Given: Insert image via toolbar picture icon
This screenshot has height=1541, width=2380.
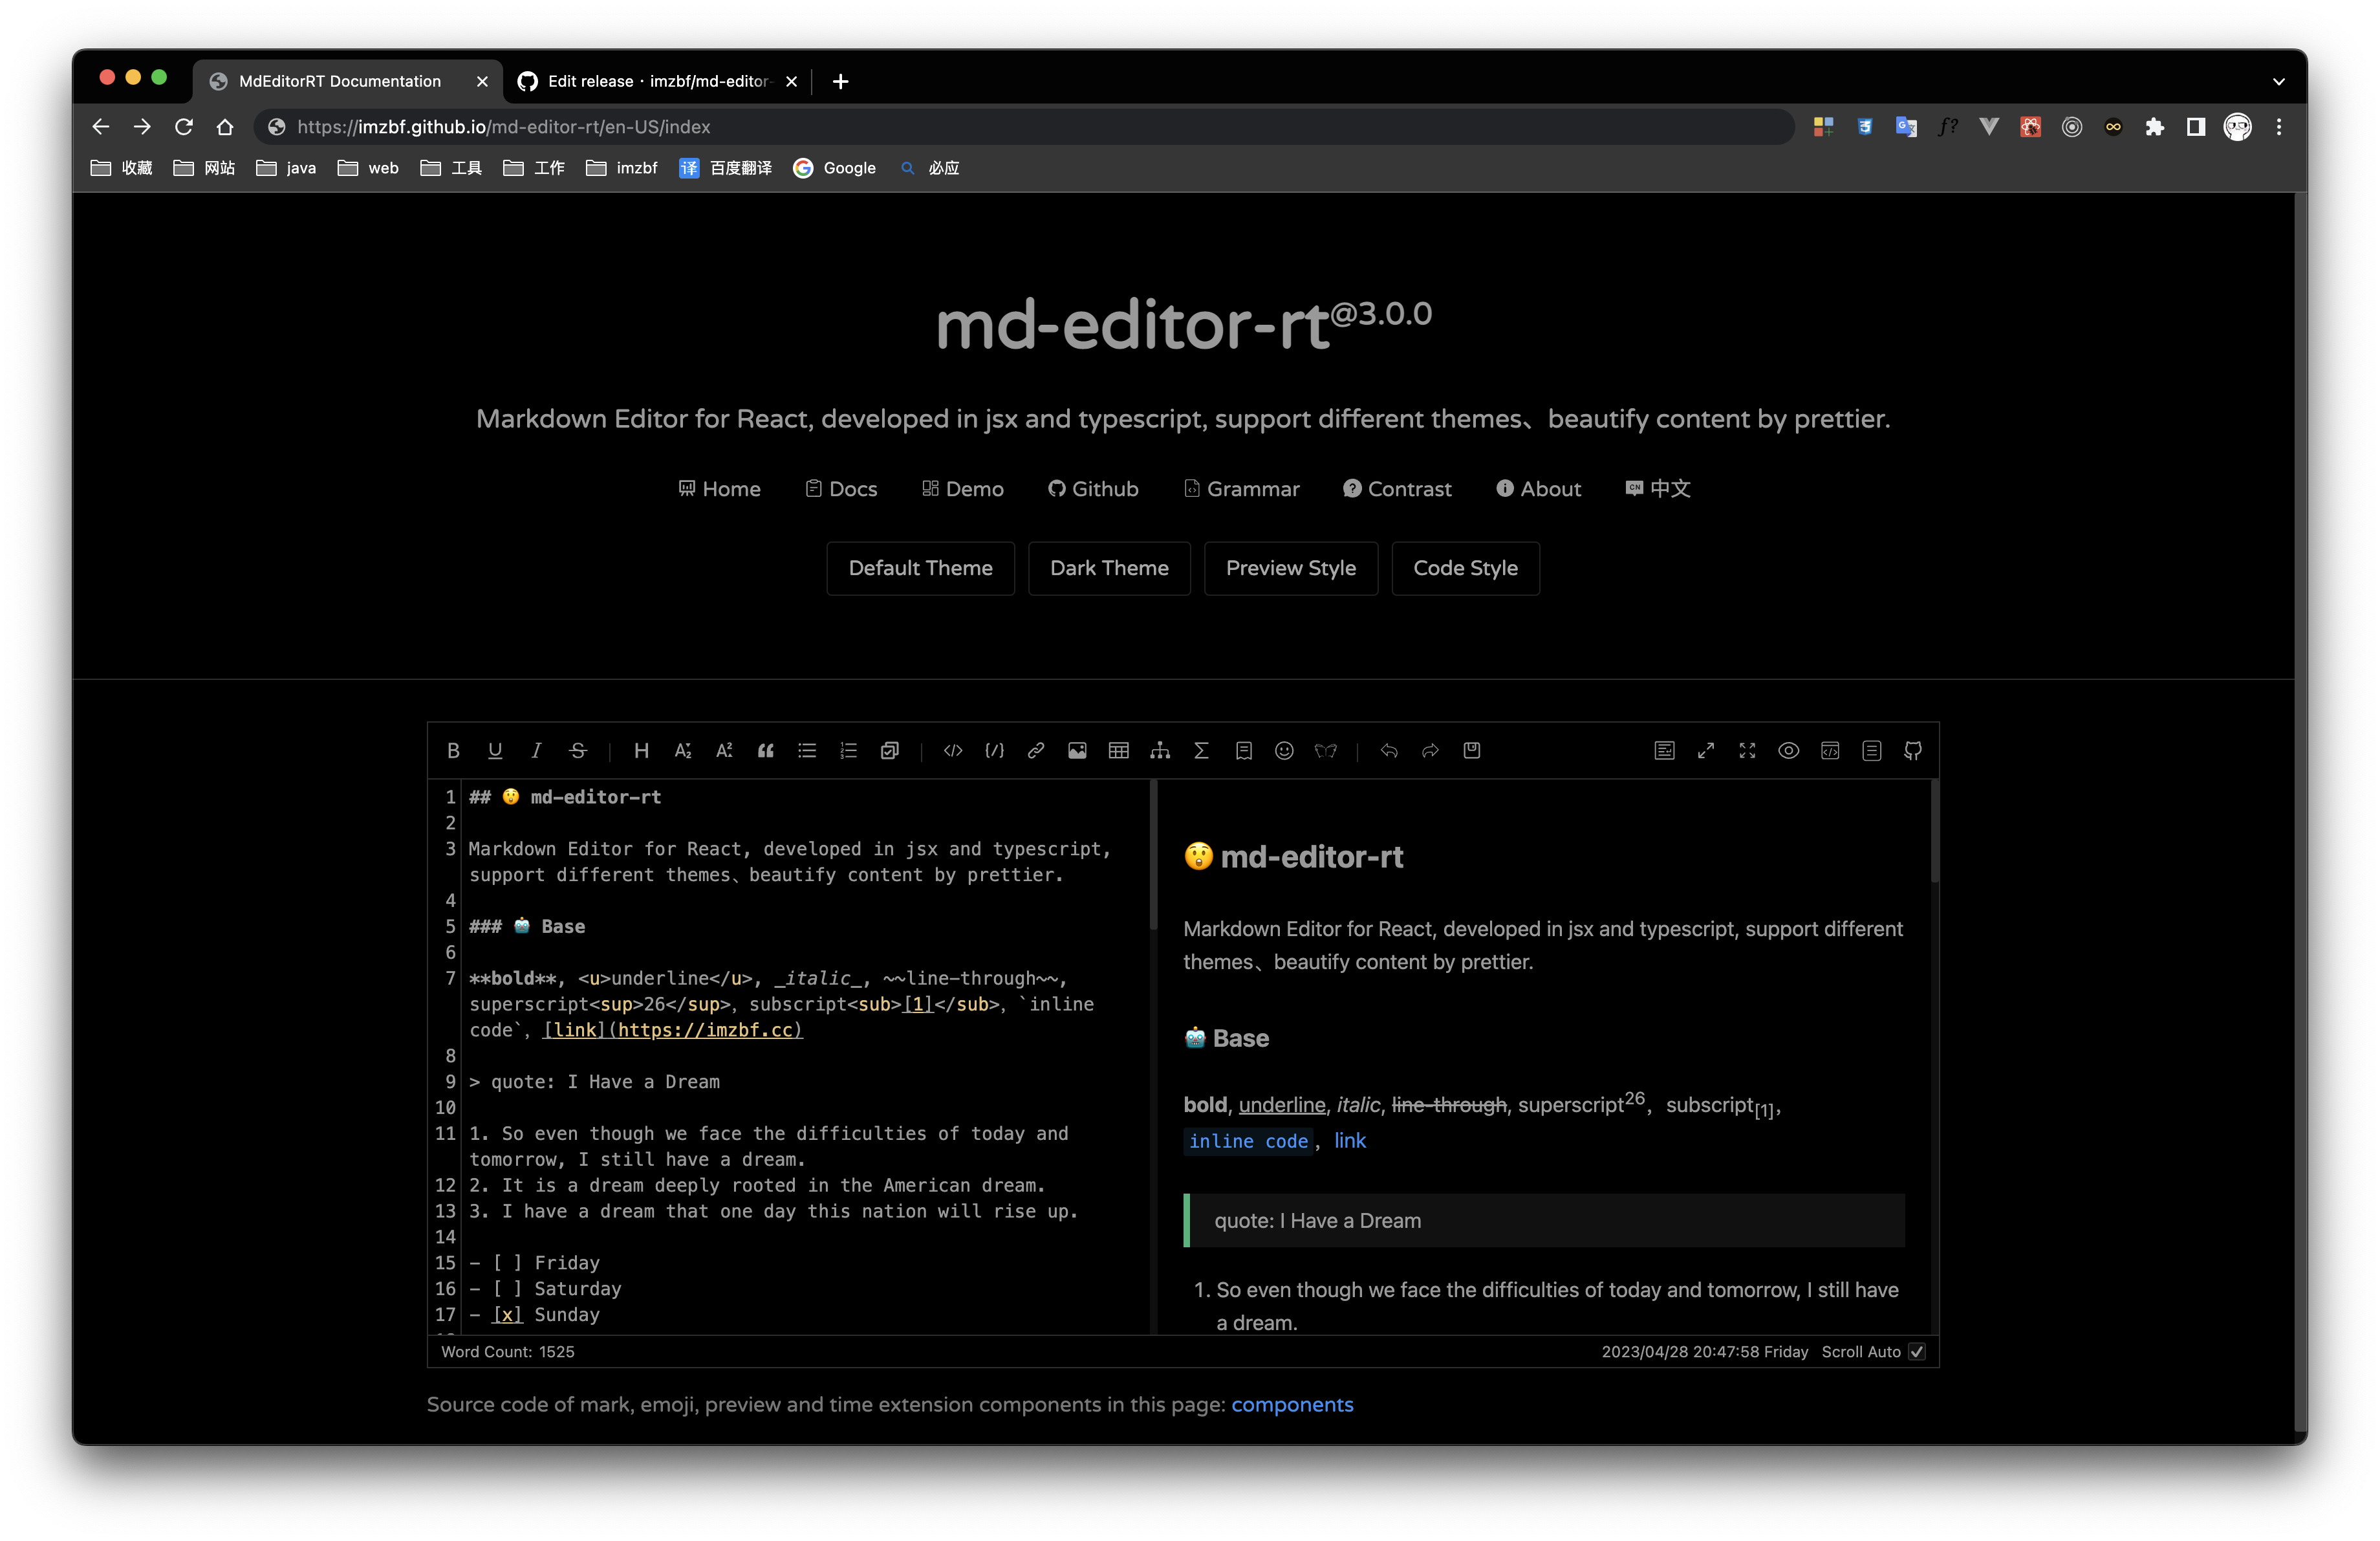Looking at the screenshot, I should click(1077, 751).
